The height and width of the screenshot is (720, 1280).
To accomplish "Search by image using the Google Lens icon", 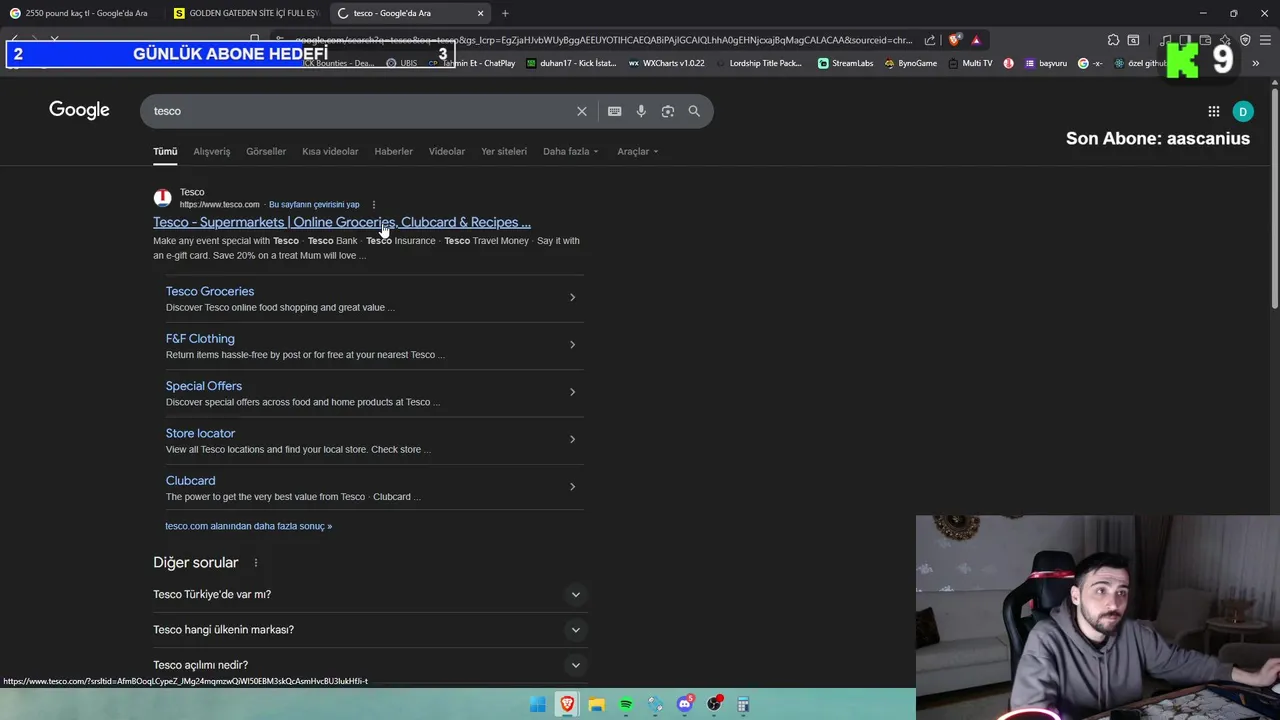I will click(668, 111).
